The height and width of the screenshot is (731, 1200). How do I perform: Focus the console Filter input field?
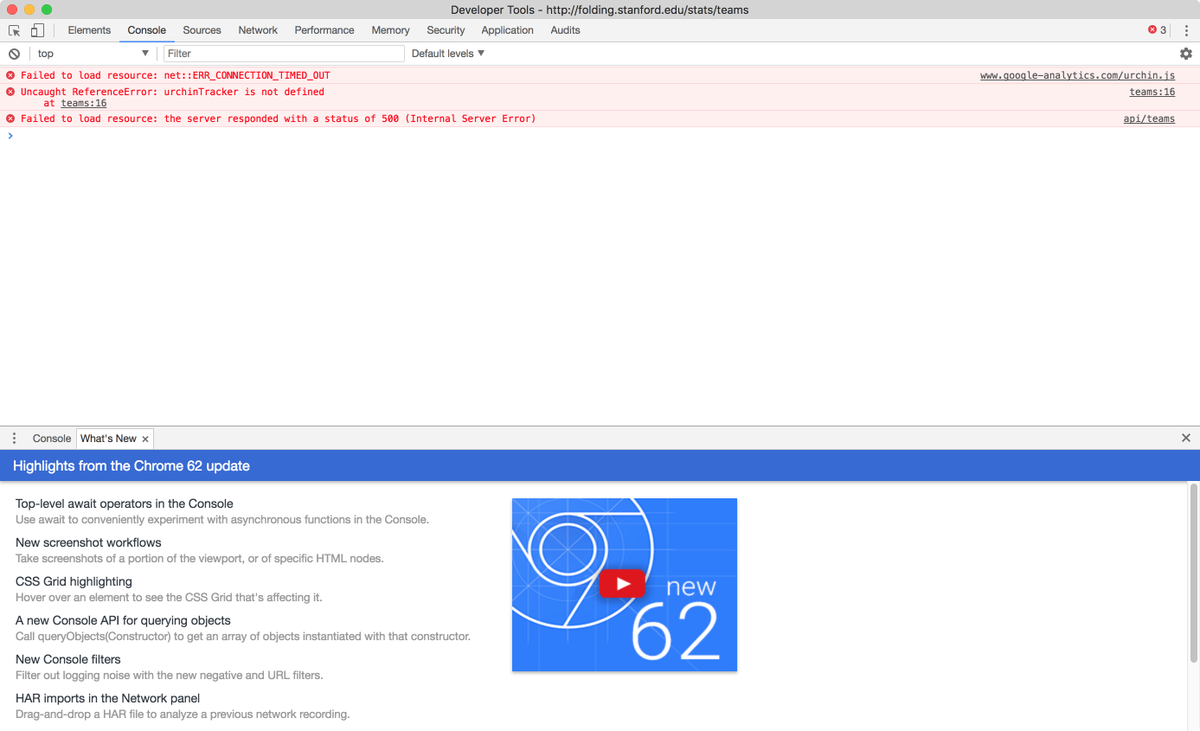tap(284, 53)
